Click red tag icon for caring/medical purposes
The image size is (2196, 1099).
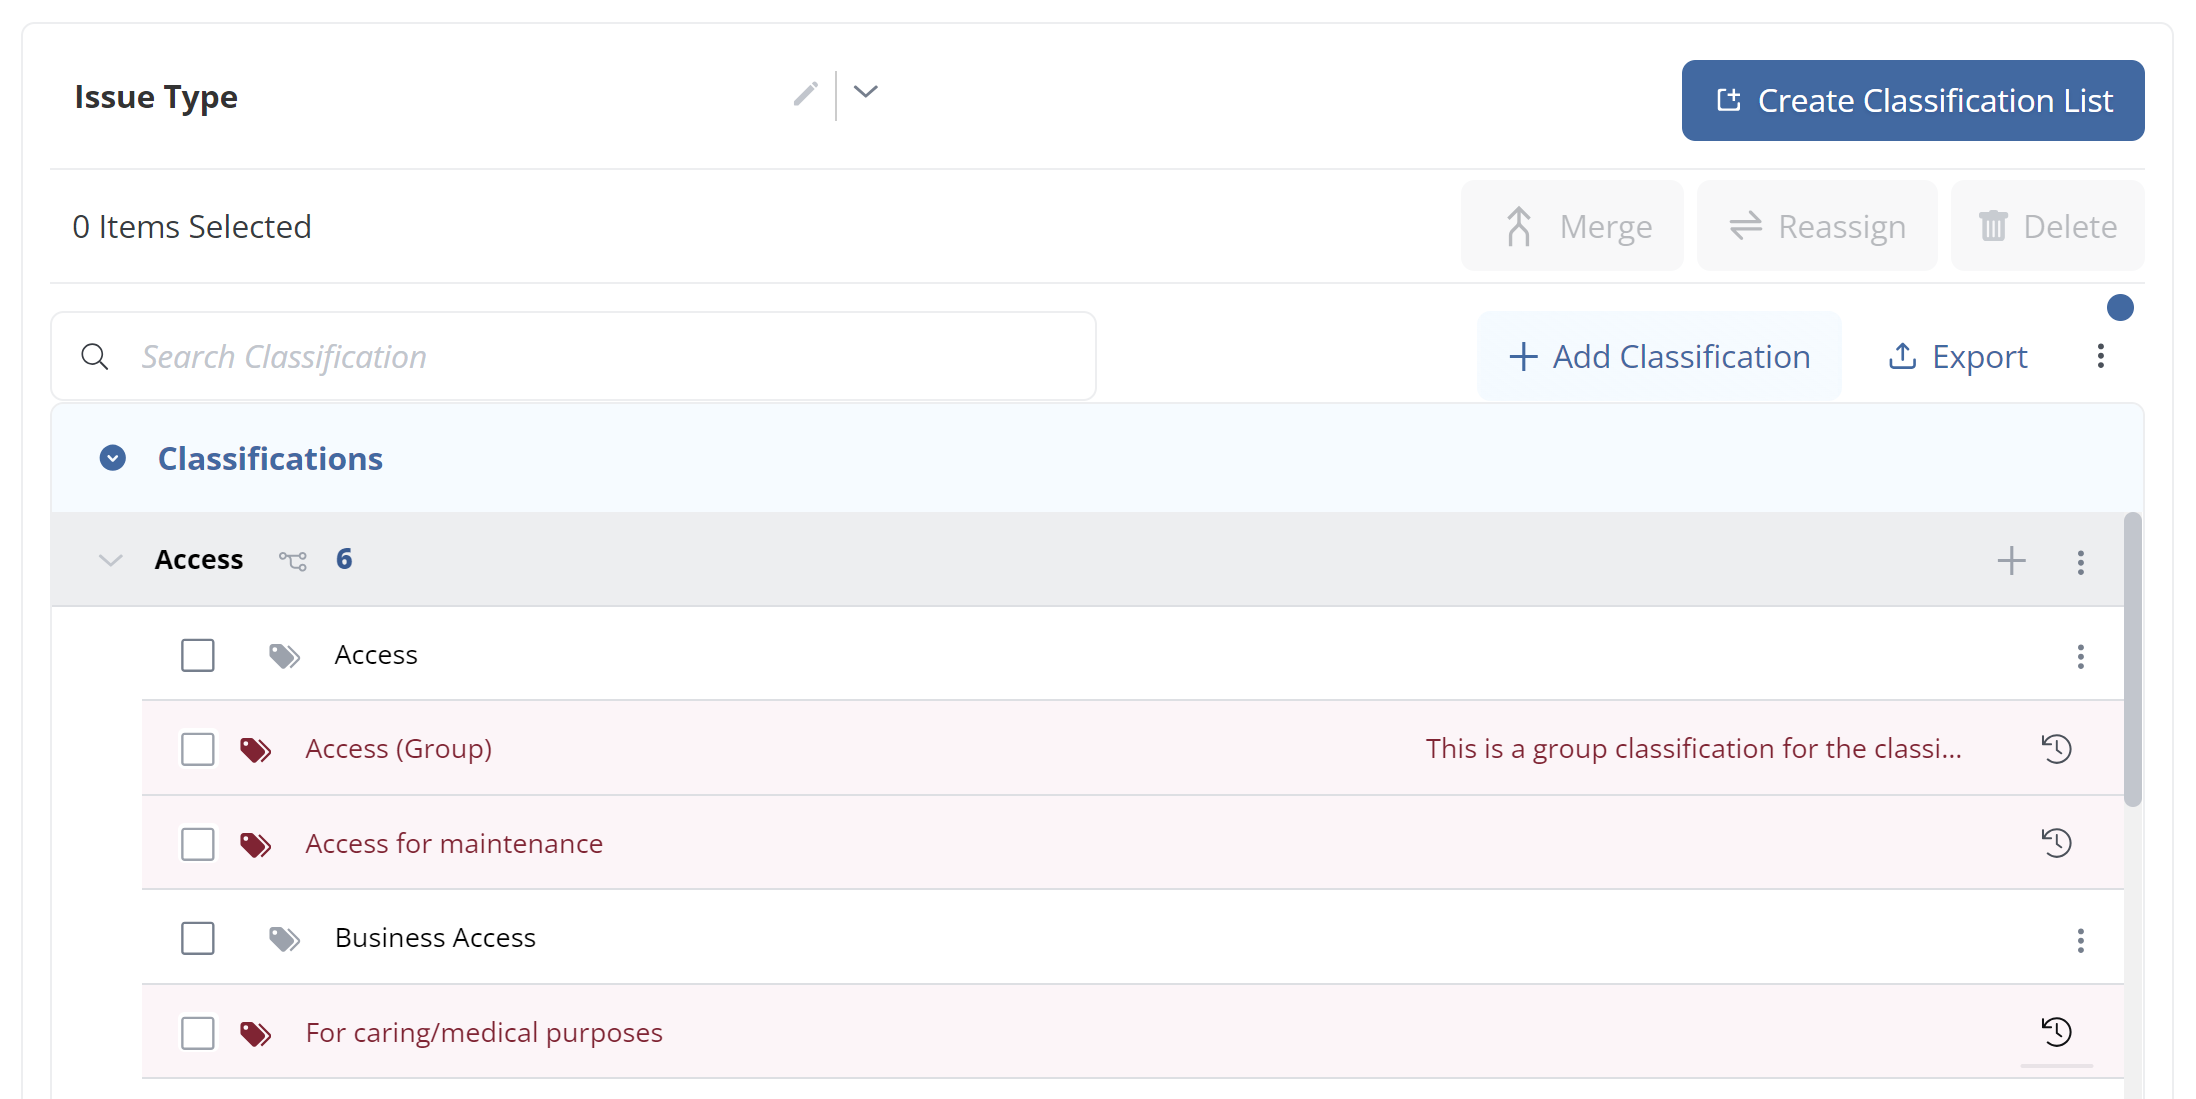coord(256,1034)
